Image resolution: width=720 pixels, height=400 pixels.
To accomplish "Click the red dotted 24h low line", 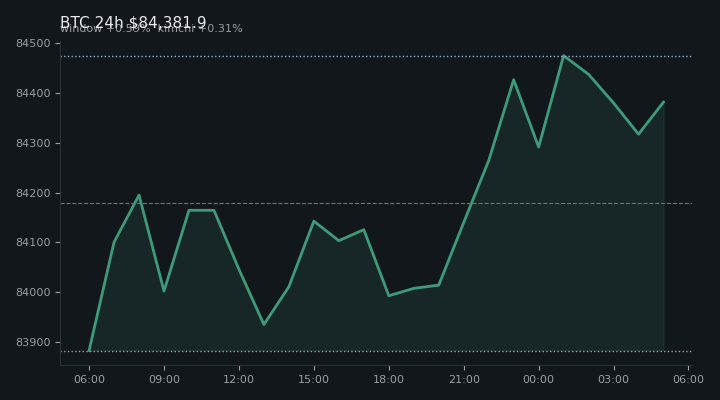I will [x=376, y=351].
